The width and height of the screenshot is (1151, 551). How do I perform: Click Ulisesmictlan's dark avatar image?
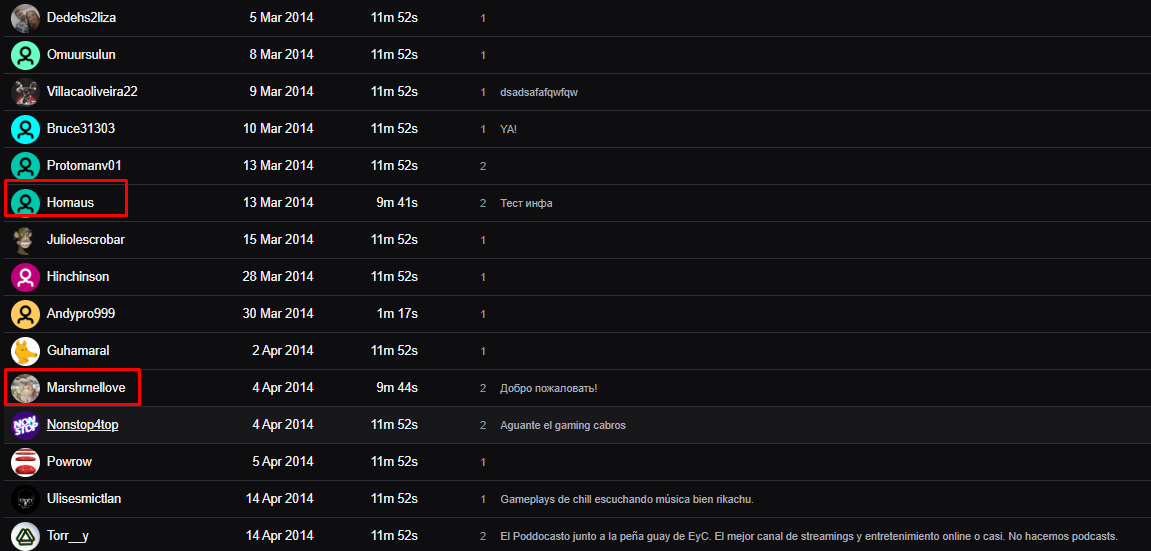26,499
